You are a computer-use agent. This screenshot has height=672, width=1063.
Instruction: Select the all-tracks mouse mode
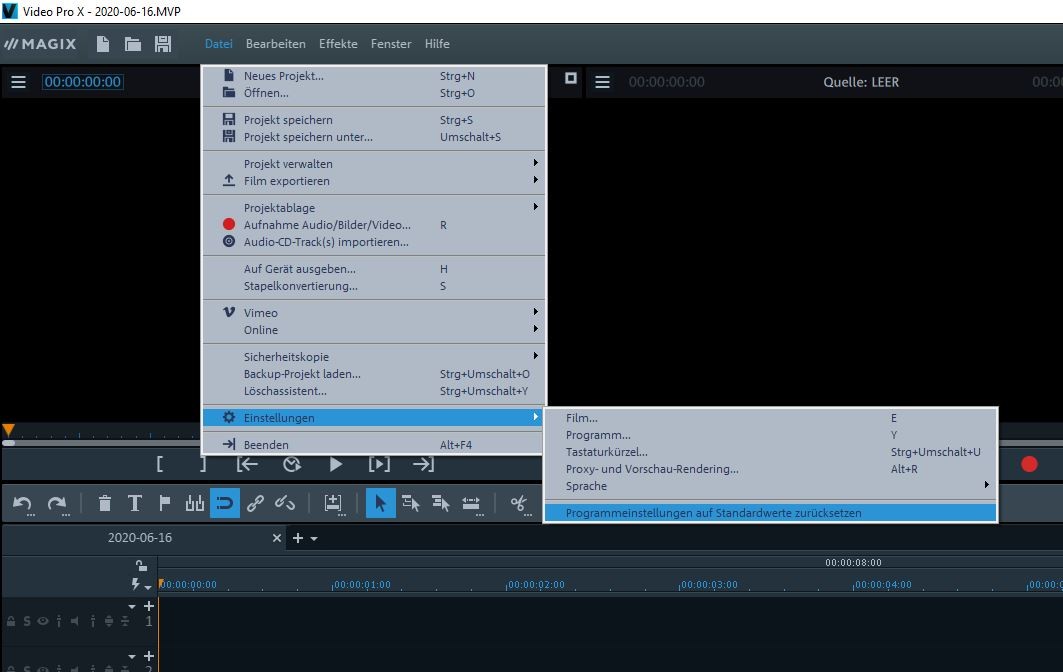(x=441, y=503)
